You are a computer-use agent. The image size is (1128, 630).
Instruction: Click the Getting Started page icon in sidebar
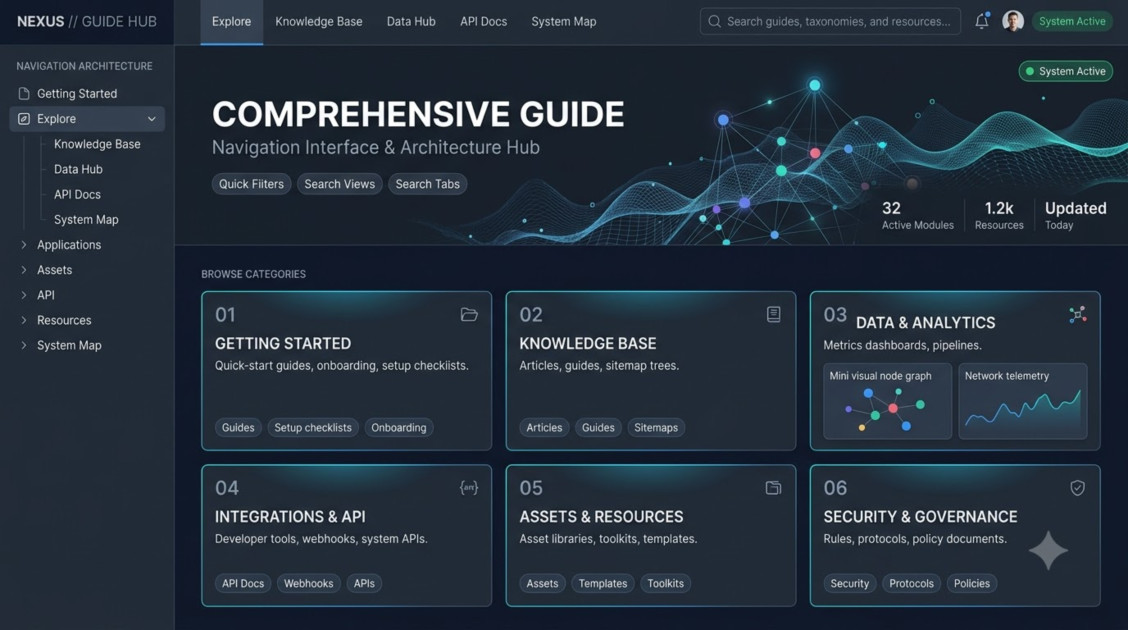click(x=24, y=93)
